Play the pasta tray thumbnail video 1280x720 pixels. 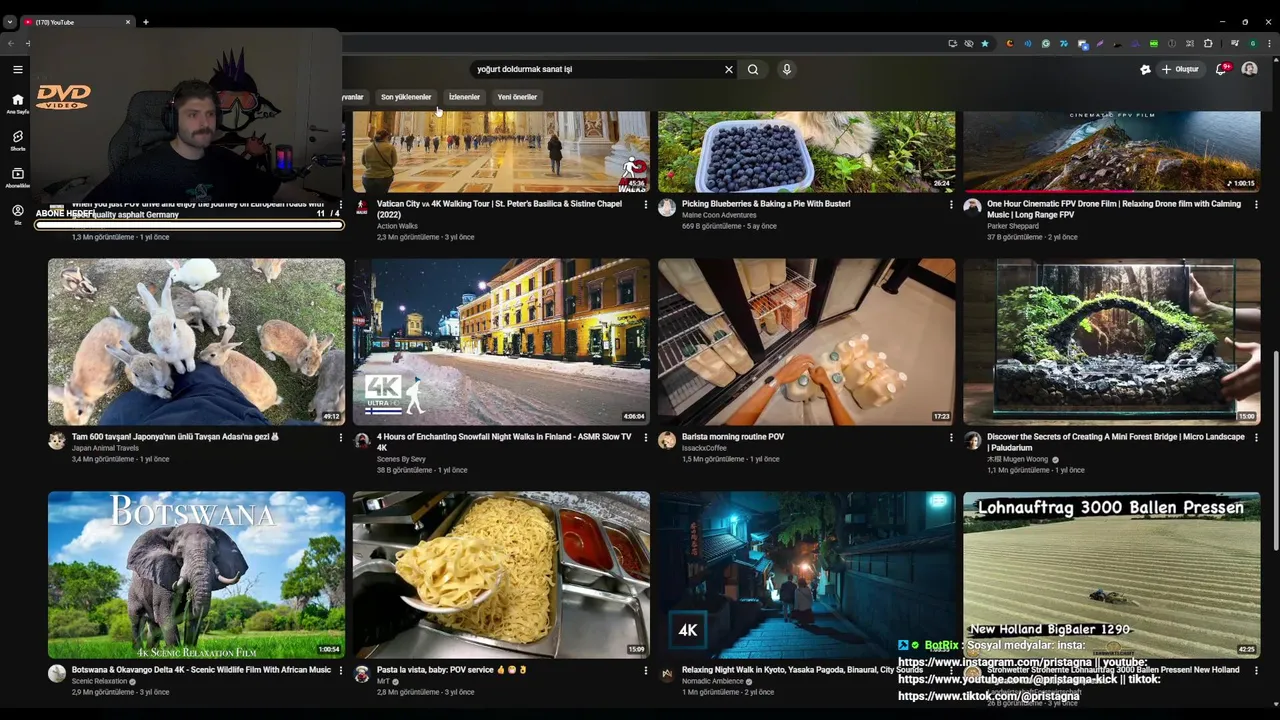click(501, 575)
